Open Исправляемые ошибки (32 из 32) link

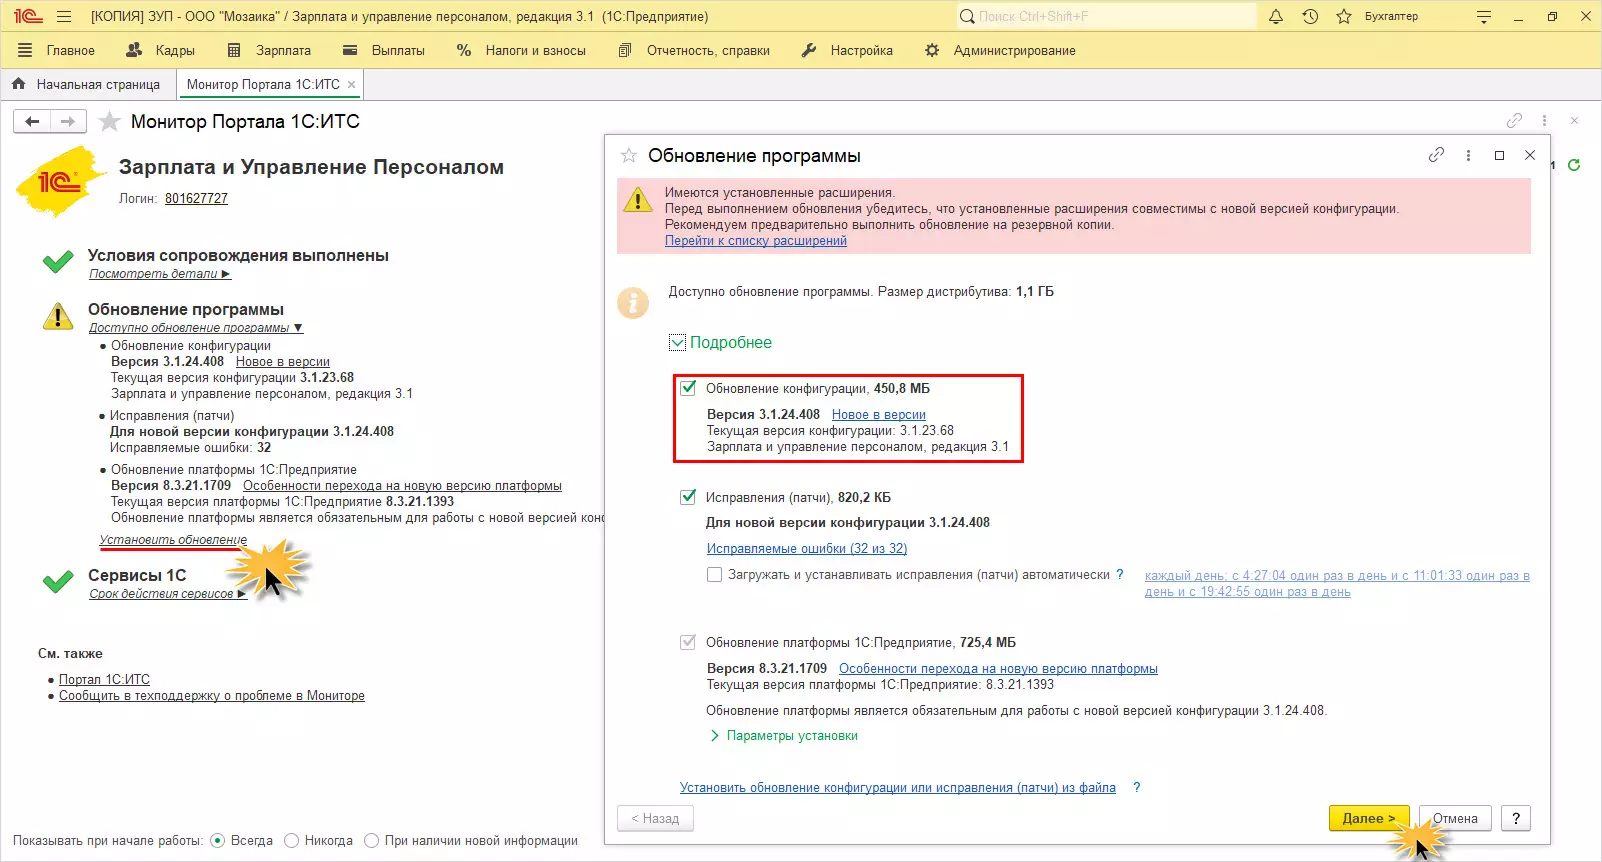point(807,549)
